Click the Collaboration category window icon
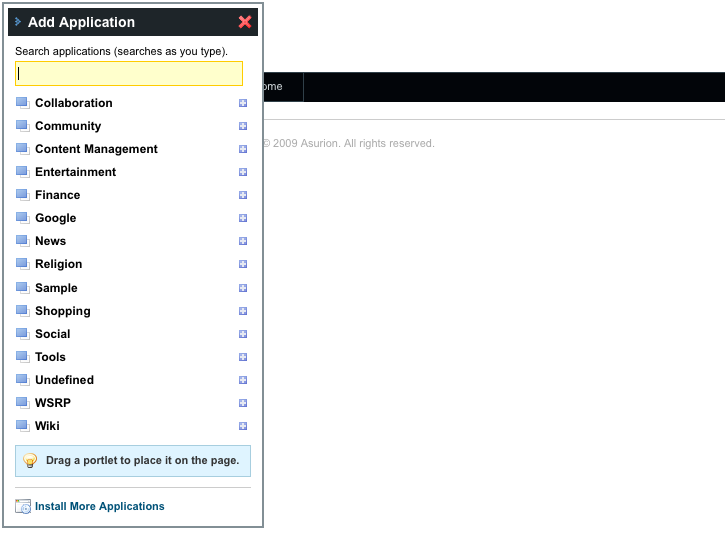Viewport: 725px width, 549px height. [x=22, y=103]
